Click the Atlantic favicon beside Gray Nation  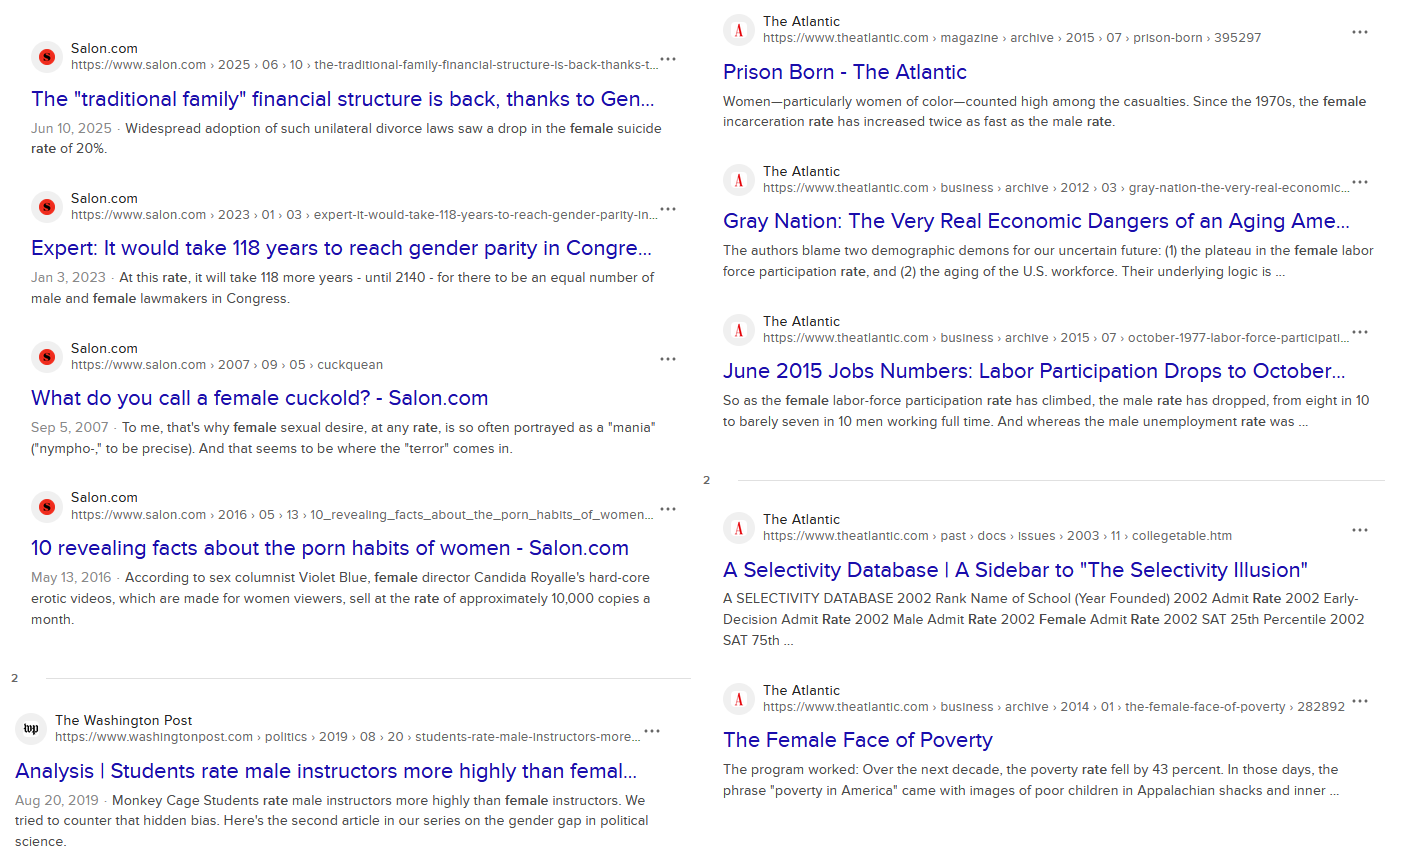coord(738,180)
